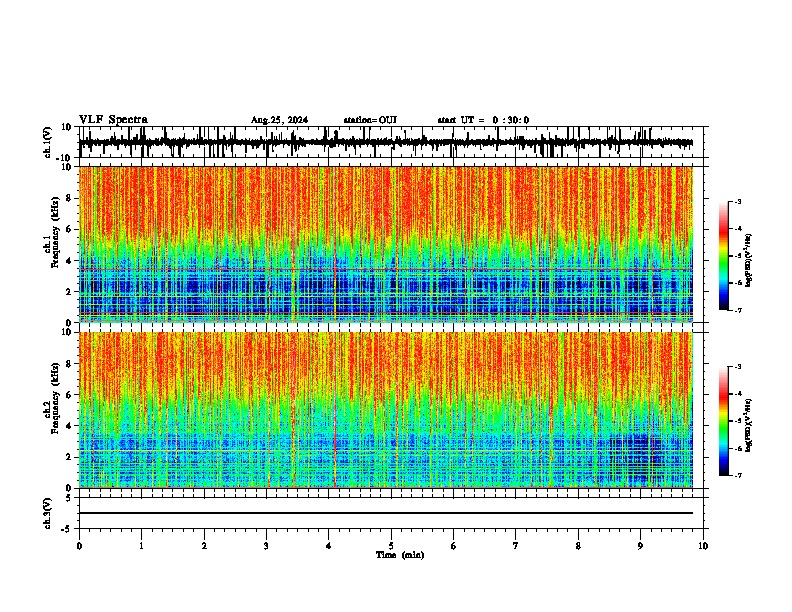Click the "station=OUI" label

[370, 120]
